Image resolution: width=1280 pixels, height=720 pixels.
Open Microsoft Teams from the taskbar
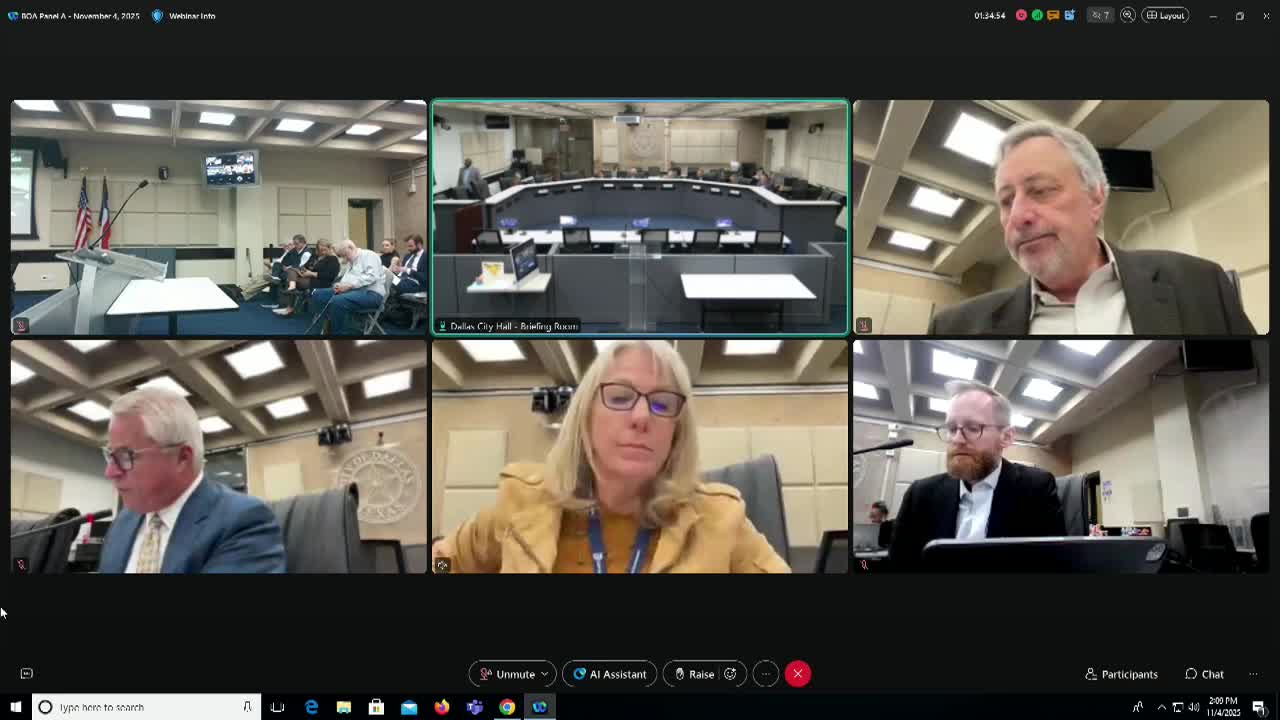click(474, 707)
